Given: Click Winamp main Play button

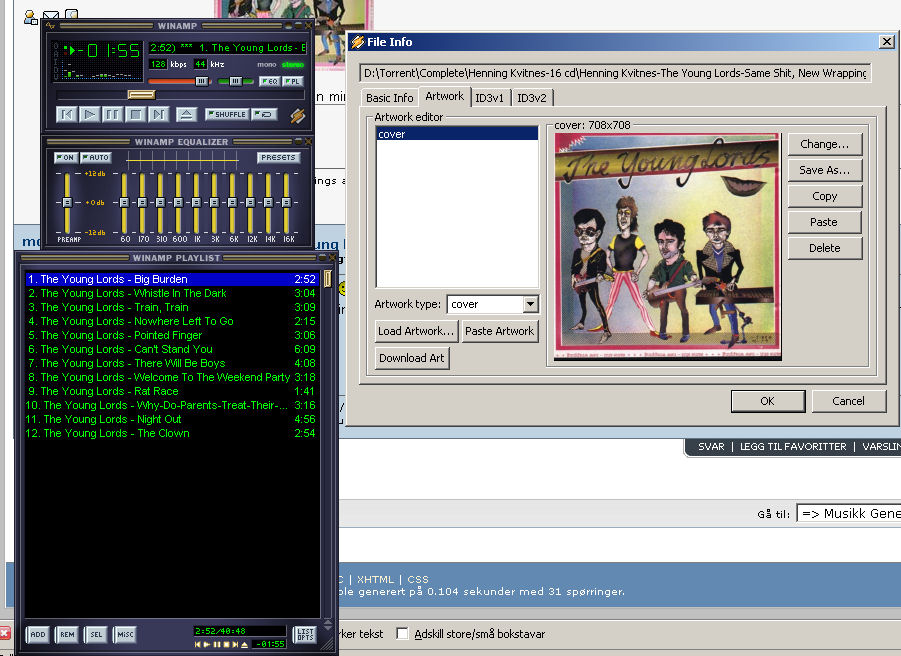Looking at the screenshot, I should coord(90,114).
